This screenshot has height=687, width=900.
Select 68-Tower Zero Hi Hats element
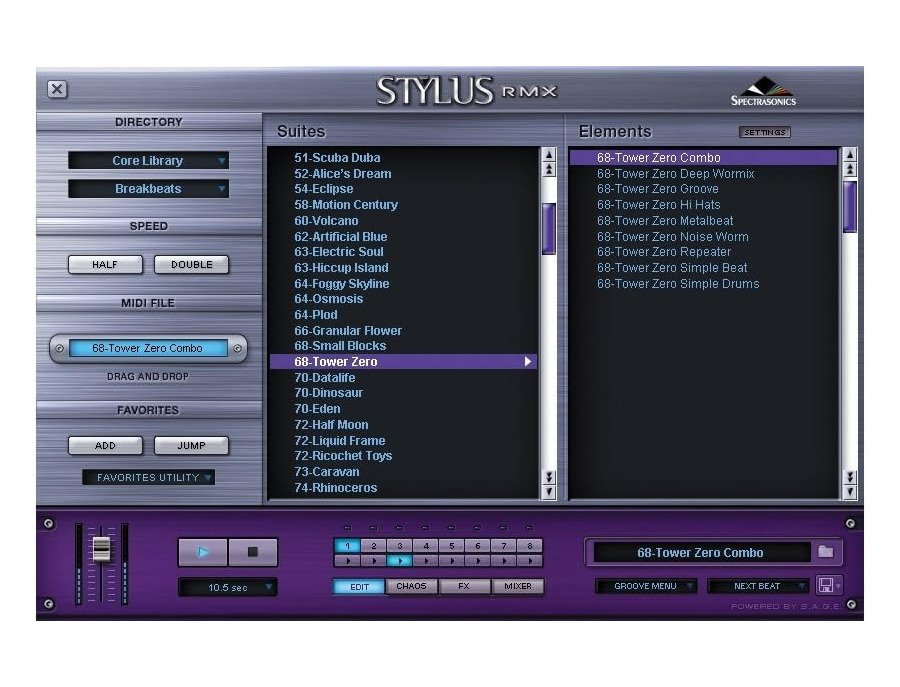658,205
